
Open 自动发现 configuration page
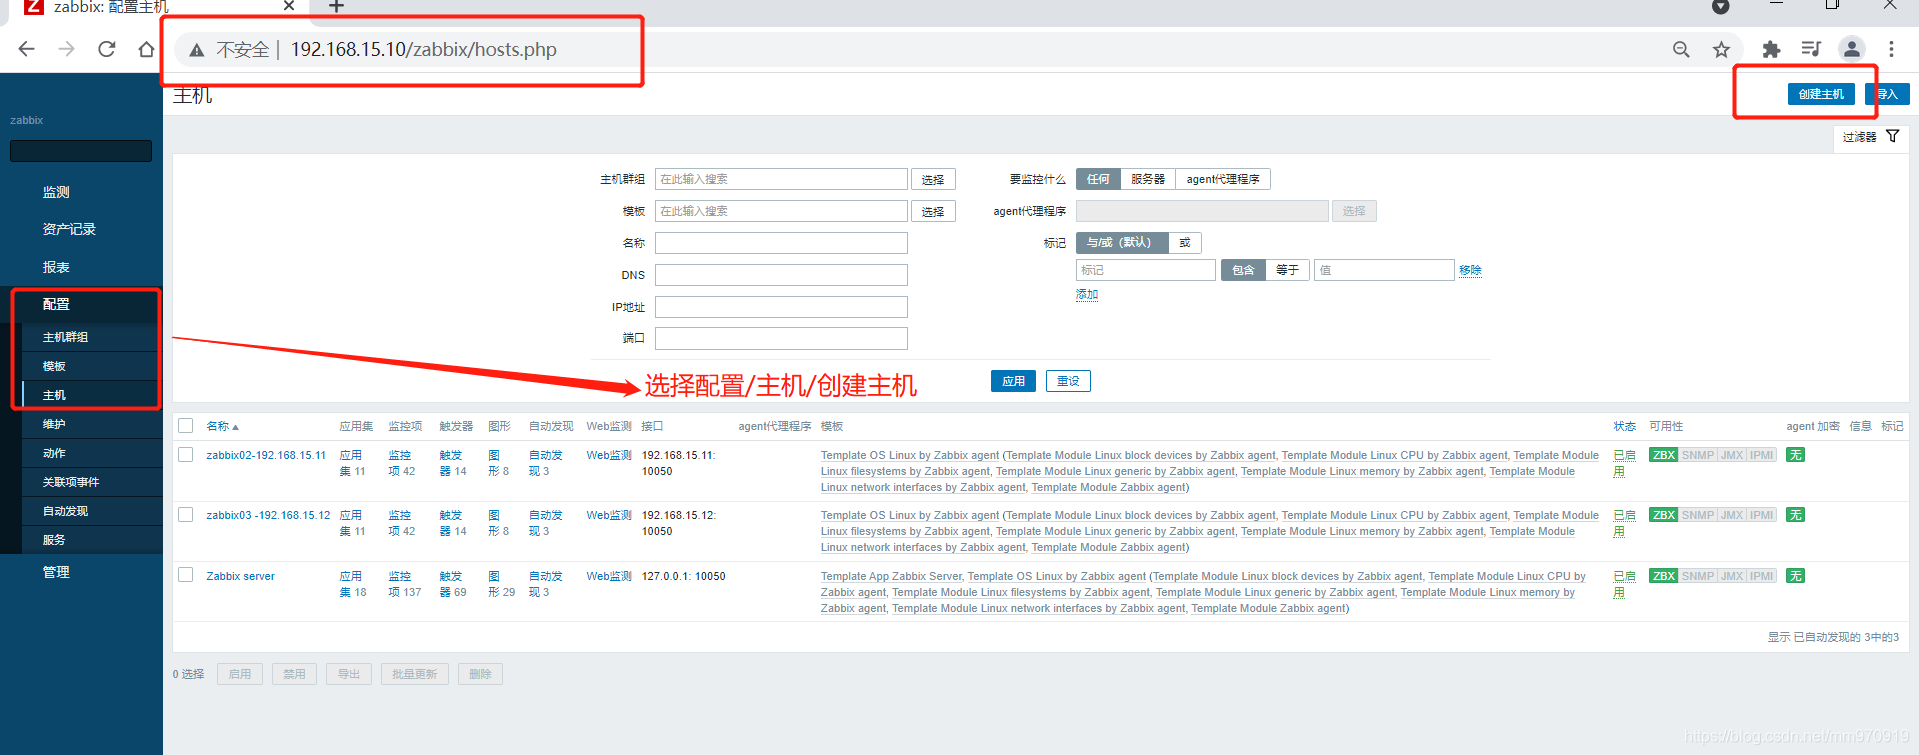tap(65, 511)
